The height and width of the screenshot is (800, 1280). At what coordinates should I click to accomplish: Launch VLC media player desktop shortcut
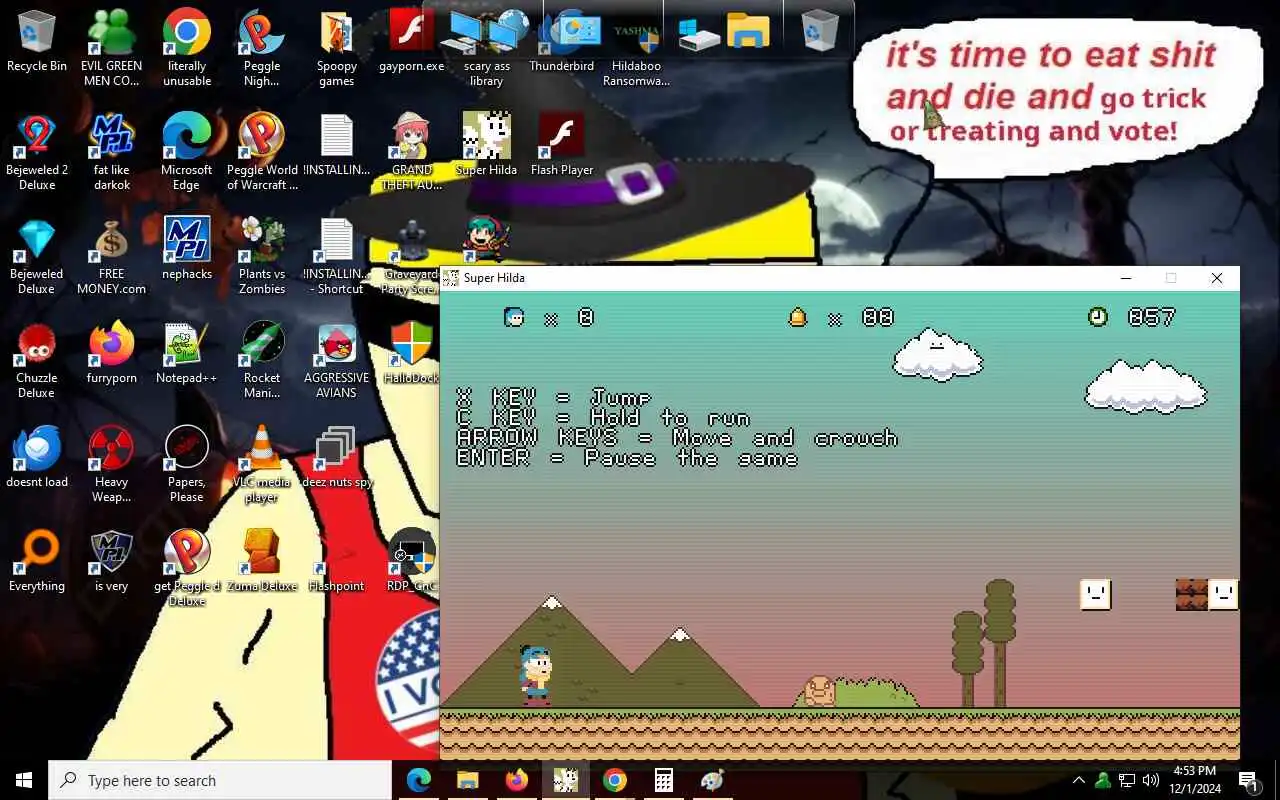(x=262, y=464)
